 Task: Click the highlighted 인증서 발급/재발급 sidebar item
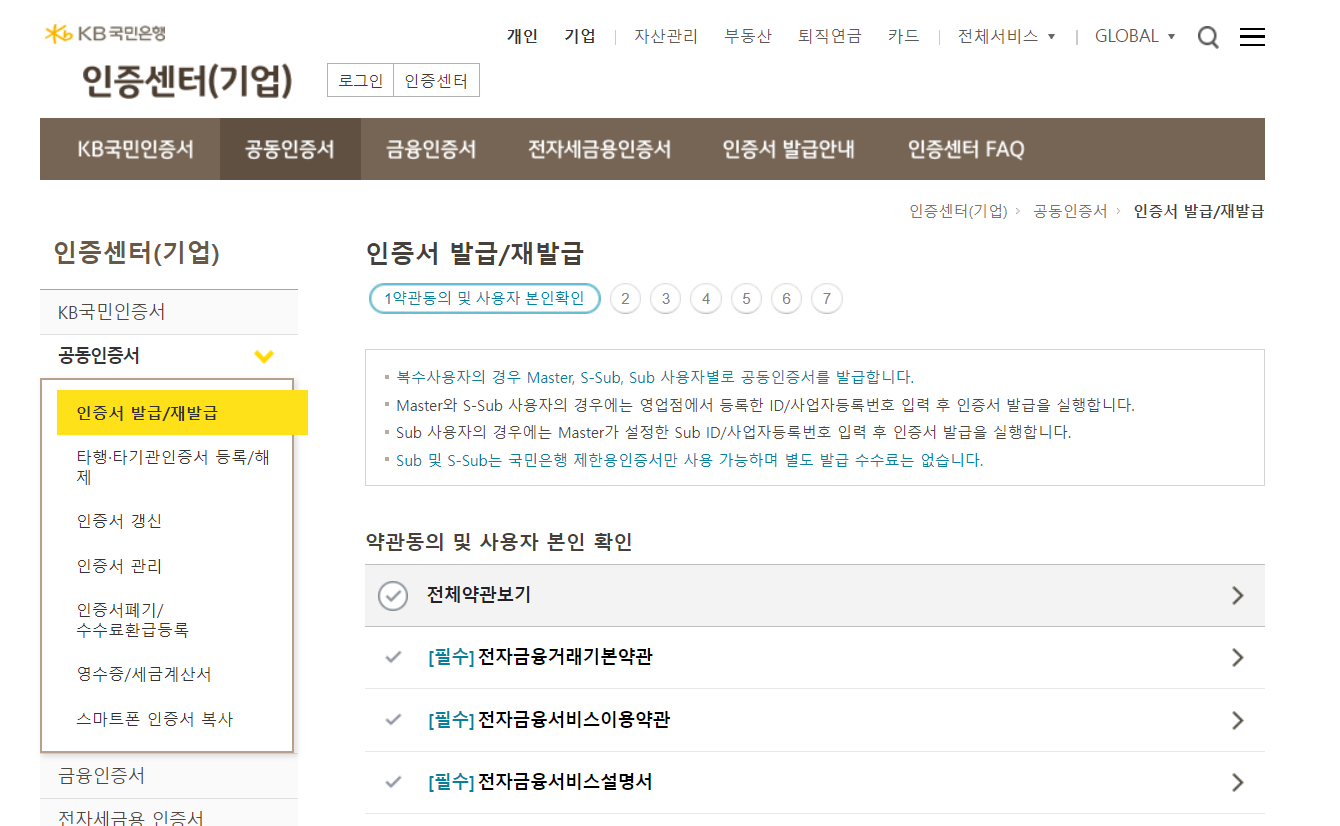coord(150,412)
